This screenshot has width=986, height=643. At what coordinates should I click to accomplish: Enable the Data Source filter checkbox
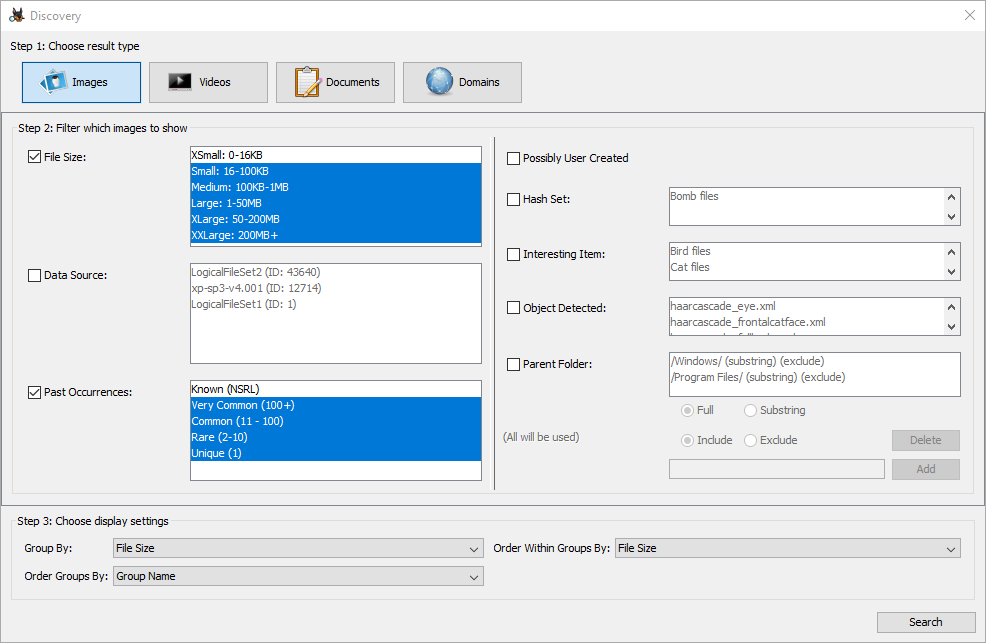pos(35,275)
